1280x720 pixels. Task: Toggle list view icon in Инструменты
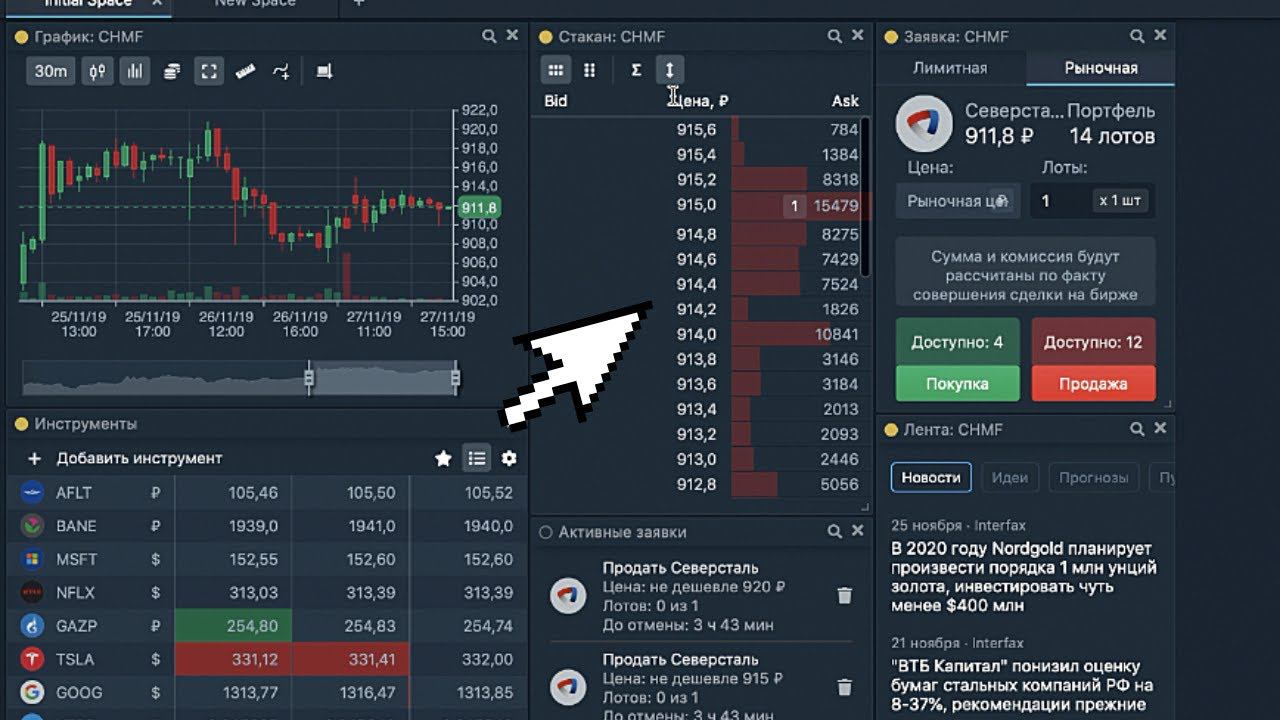477,458
